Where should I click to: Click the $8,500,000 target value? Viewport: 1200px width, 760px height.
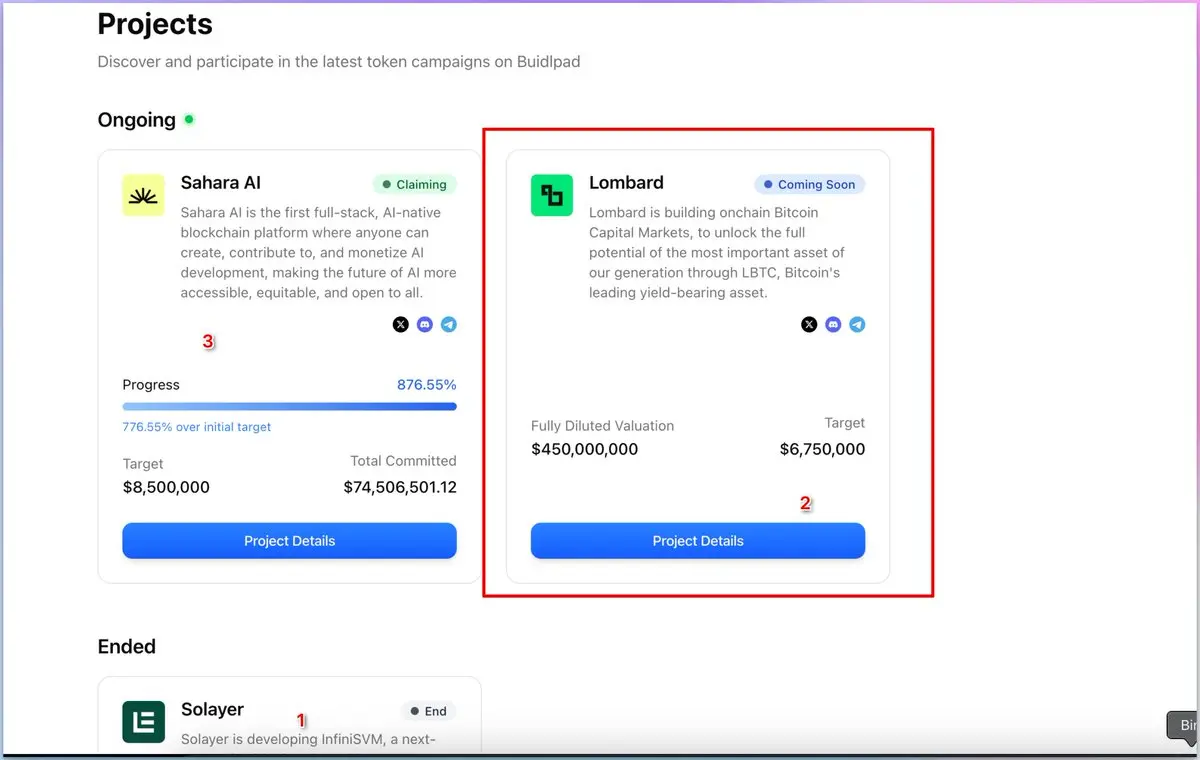click(166, 487)
